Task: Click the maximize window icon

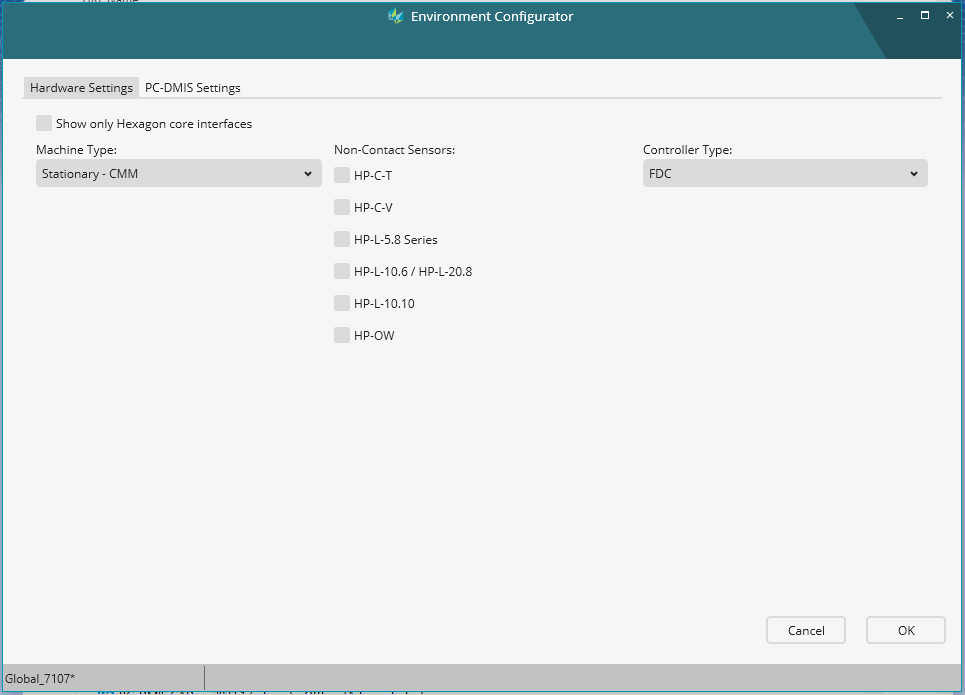Action: [x=924, y=15]
